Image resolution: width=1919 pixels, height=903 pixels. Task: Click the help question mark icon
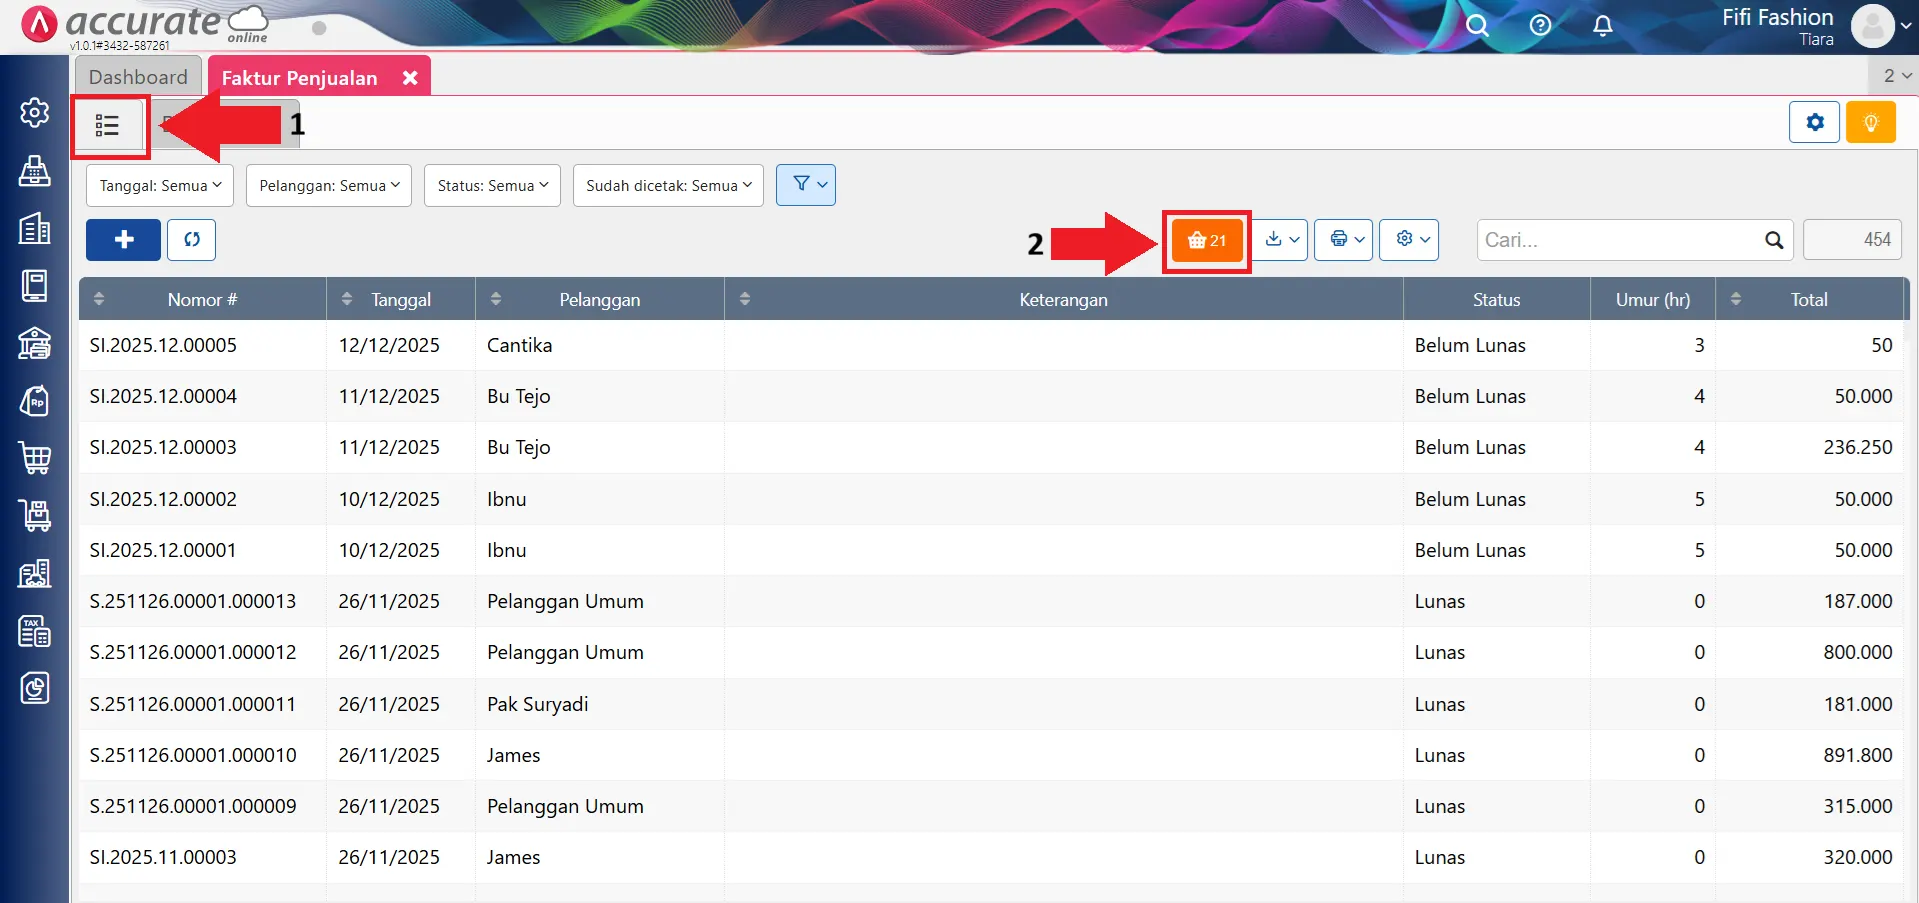pyautogui.click(x=1540, y=26)
